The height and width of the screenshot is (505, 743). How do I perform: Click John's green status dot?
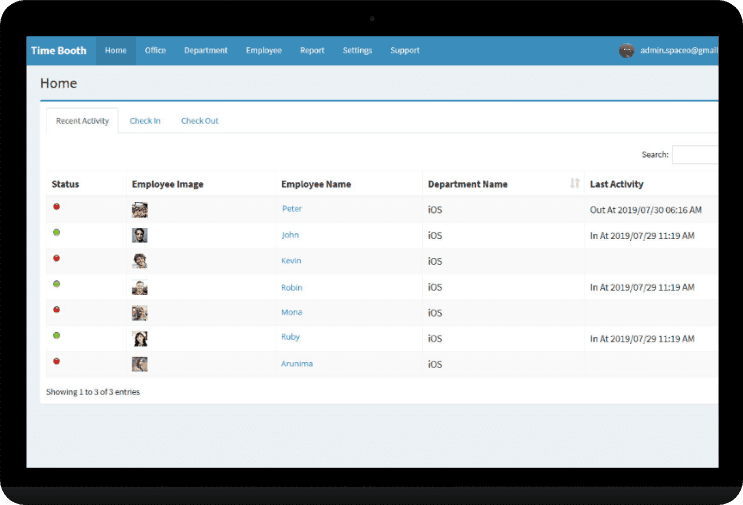pos(56,232)
